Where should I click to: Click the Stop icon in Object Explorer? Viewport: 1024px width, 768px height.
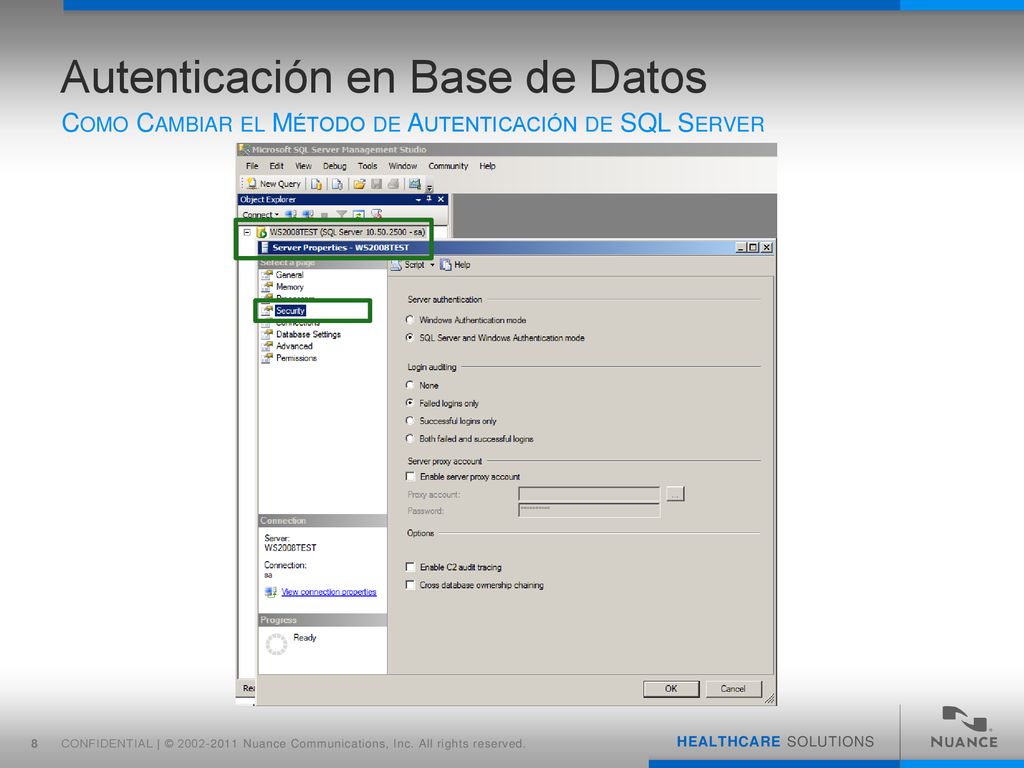tap(325, 214)
